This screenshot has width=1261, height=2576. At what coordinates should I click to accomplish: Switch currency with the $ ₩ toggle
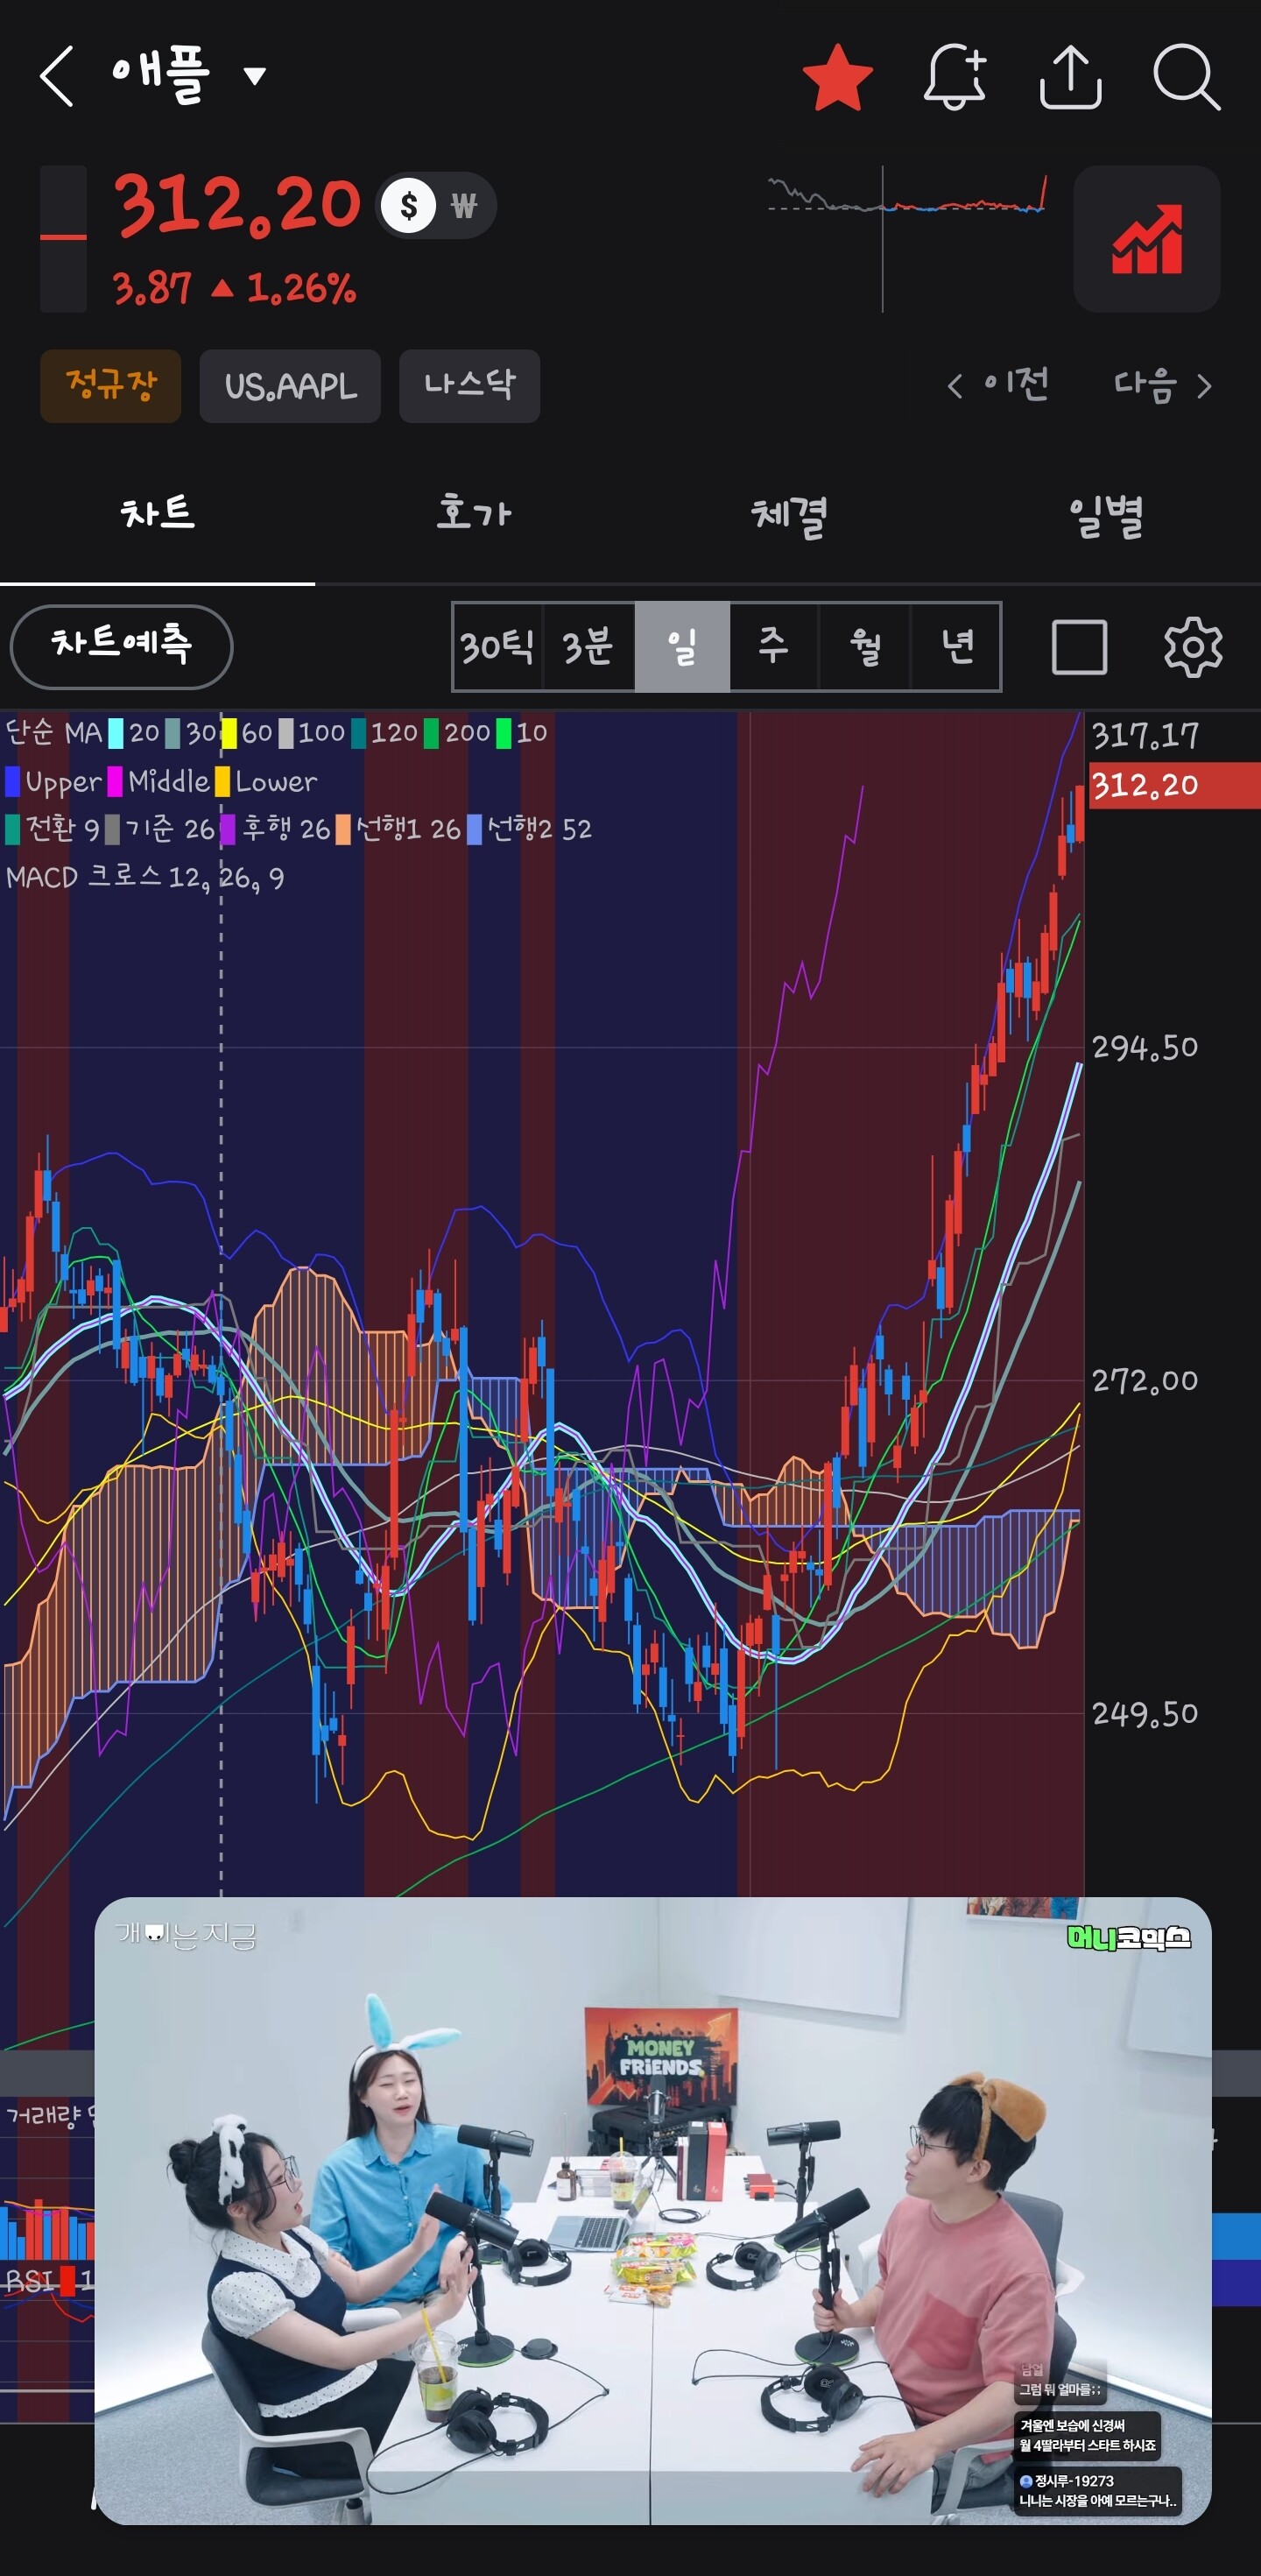point(436,206)
